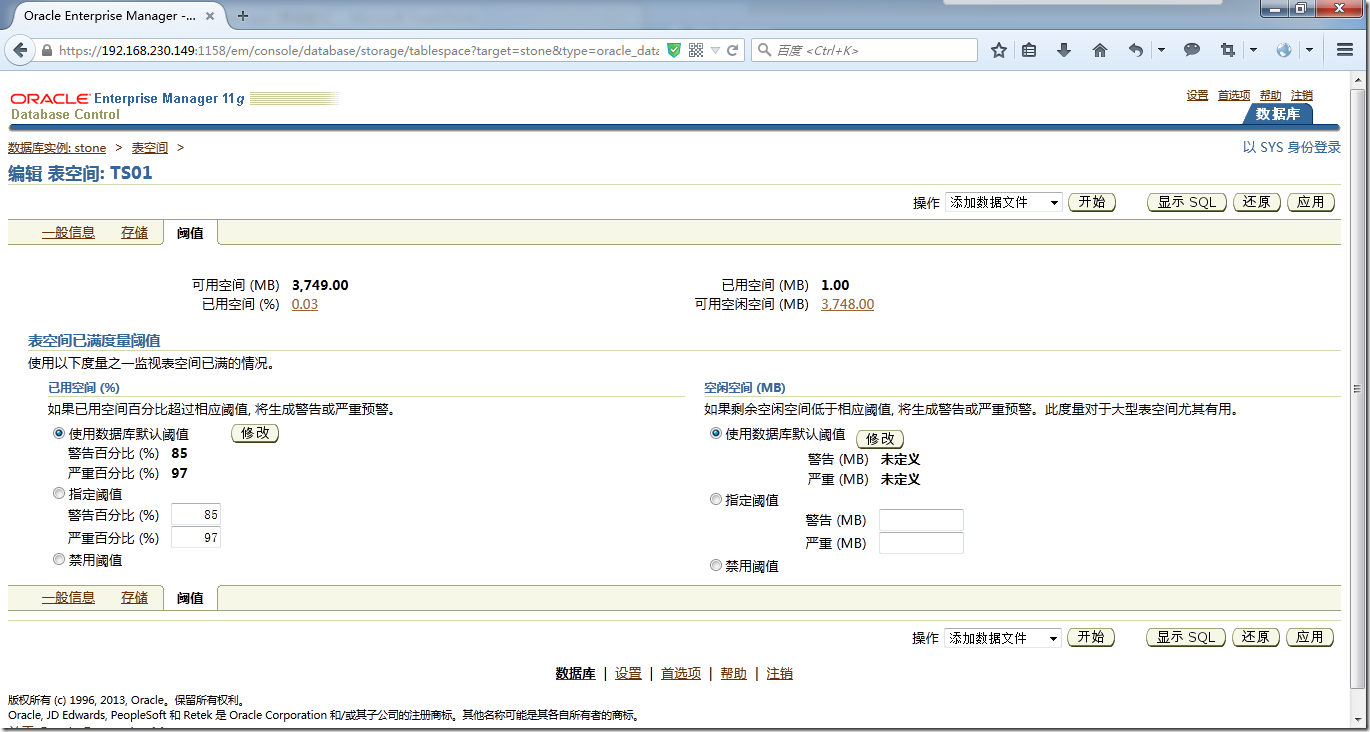Open the 数据库 tab in the header
The height and width of the screenshot is (732, 1370).
pyautogui.click(x=1278, y=114)
